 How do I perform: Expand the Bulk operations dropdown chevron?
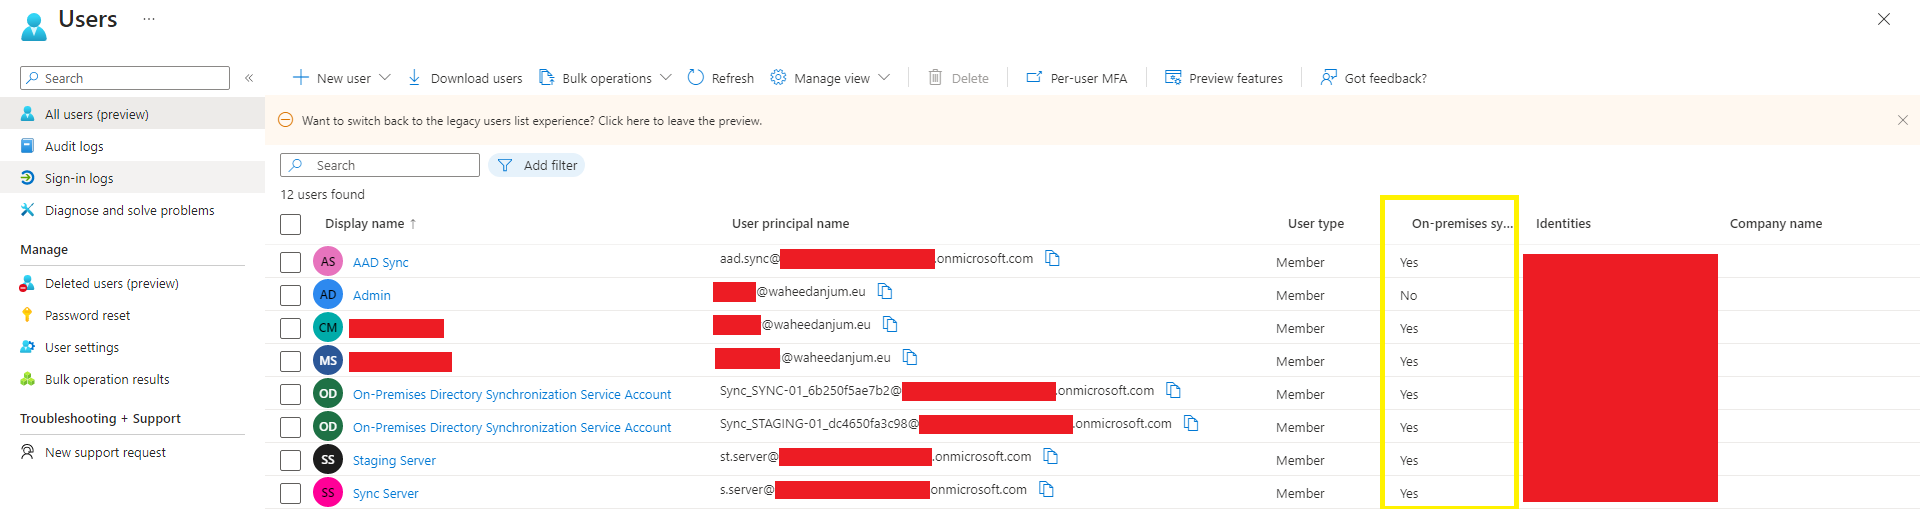point(666,77)
